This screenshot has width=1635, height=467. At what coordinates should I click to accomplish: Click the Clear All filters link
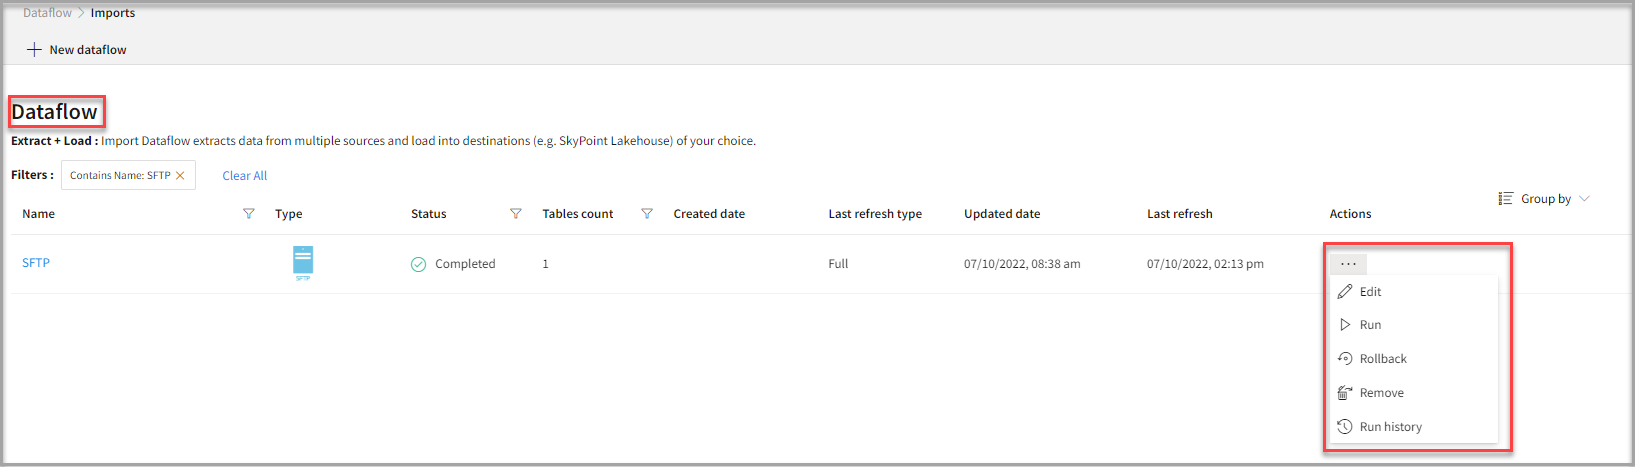click(245, 176)
